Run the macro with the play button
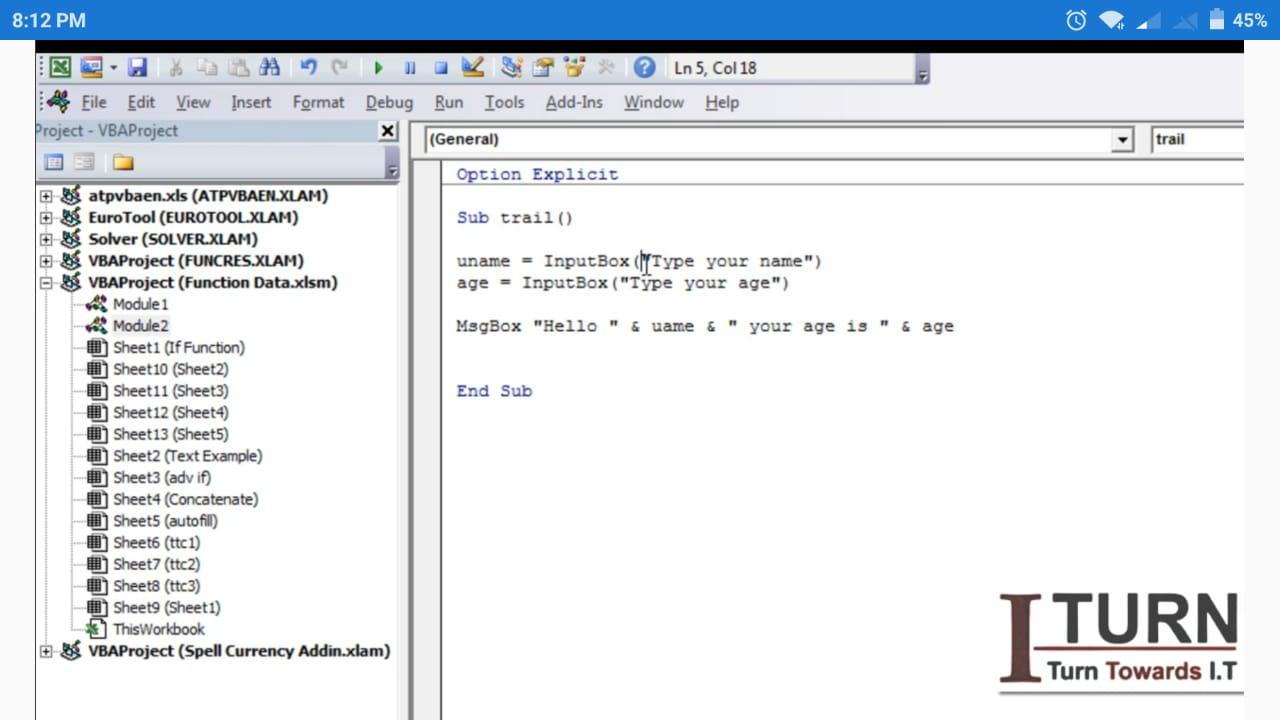This screenshot has height=720, width=1280. (379, 68)
